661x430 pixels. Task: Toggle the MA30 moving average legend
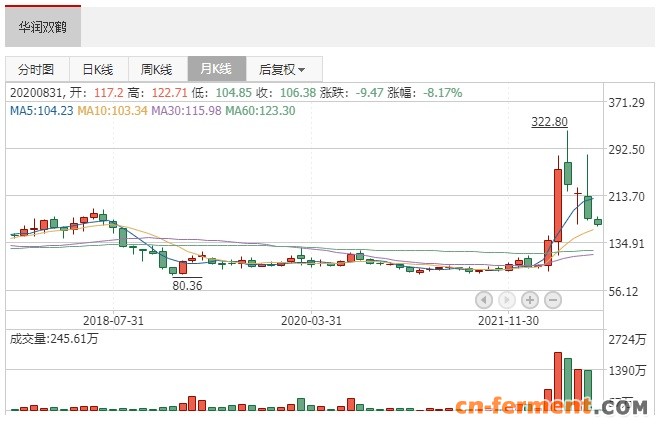pyautogui.click(x=185, y=110)
